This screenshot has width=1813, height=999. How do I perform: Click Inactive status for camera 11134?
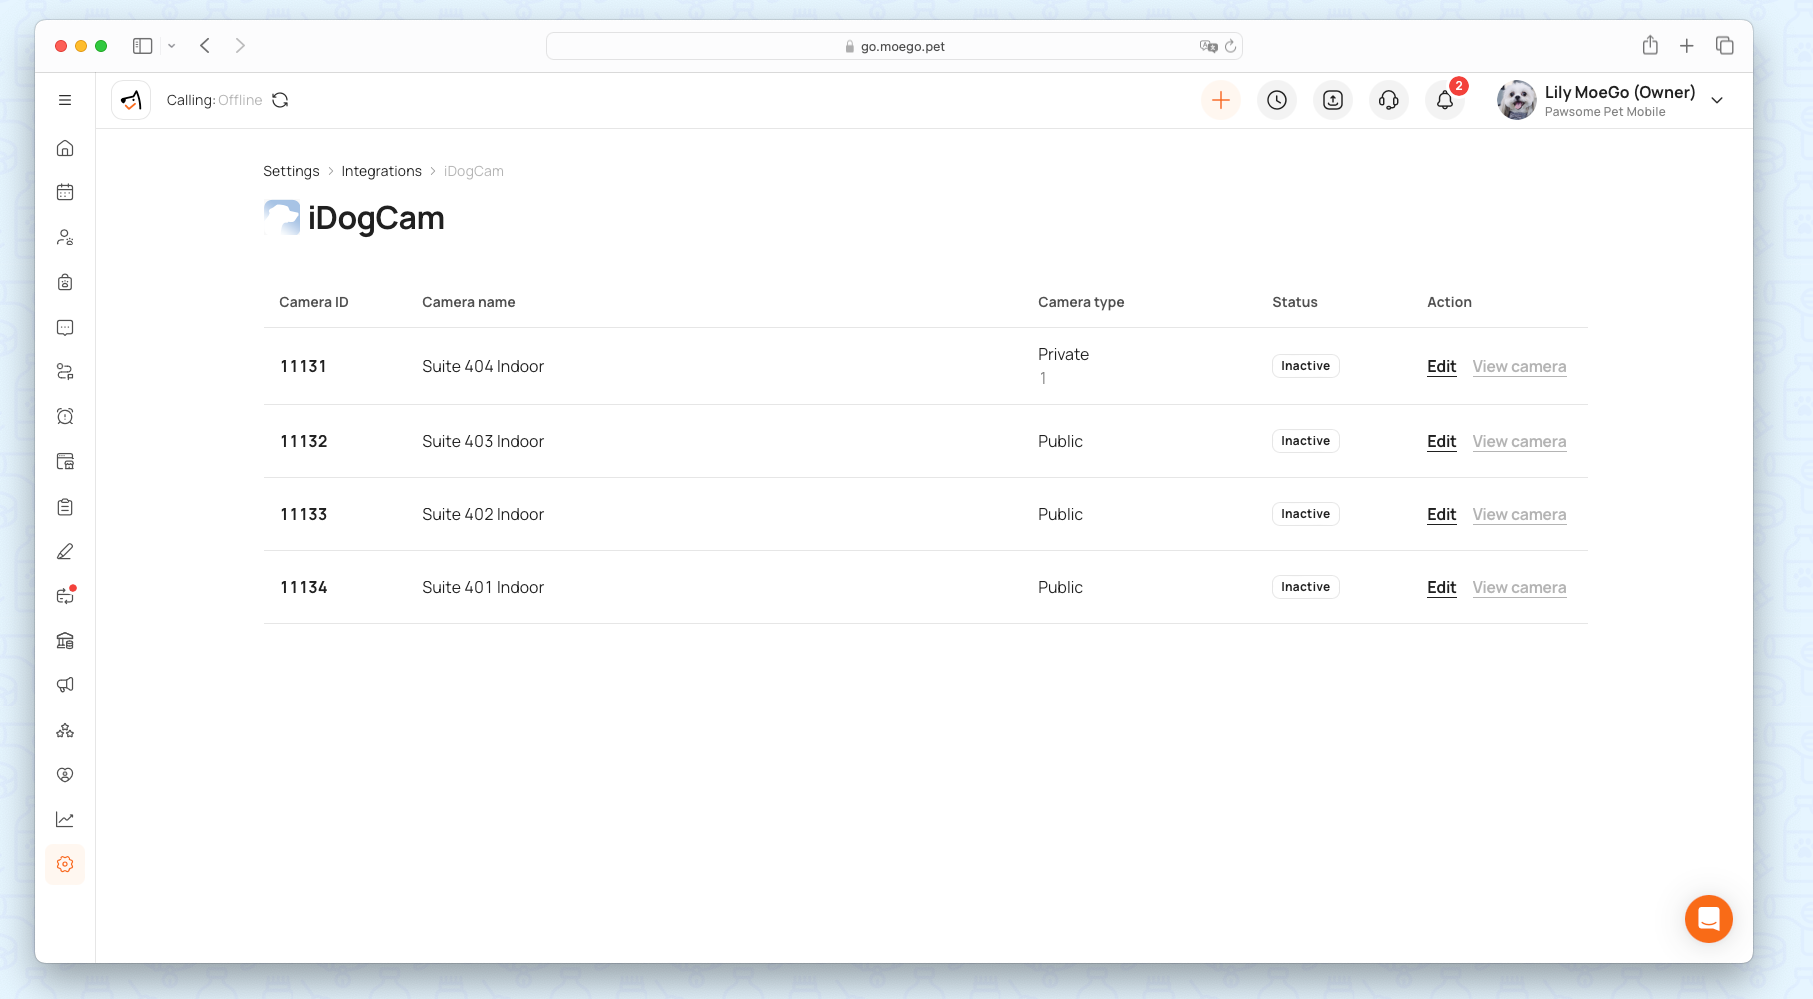coord(1306,587)
